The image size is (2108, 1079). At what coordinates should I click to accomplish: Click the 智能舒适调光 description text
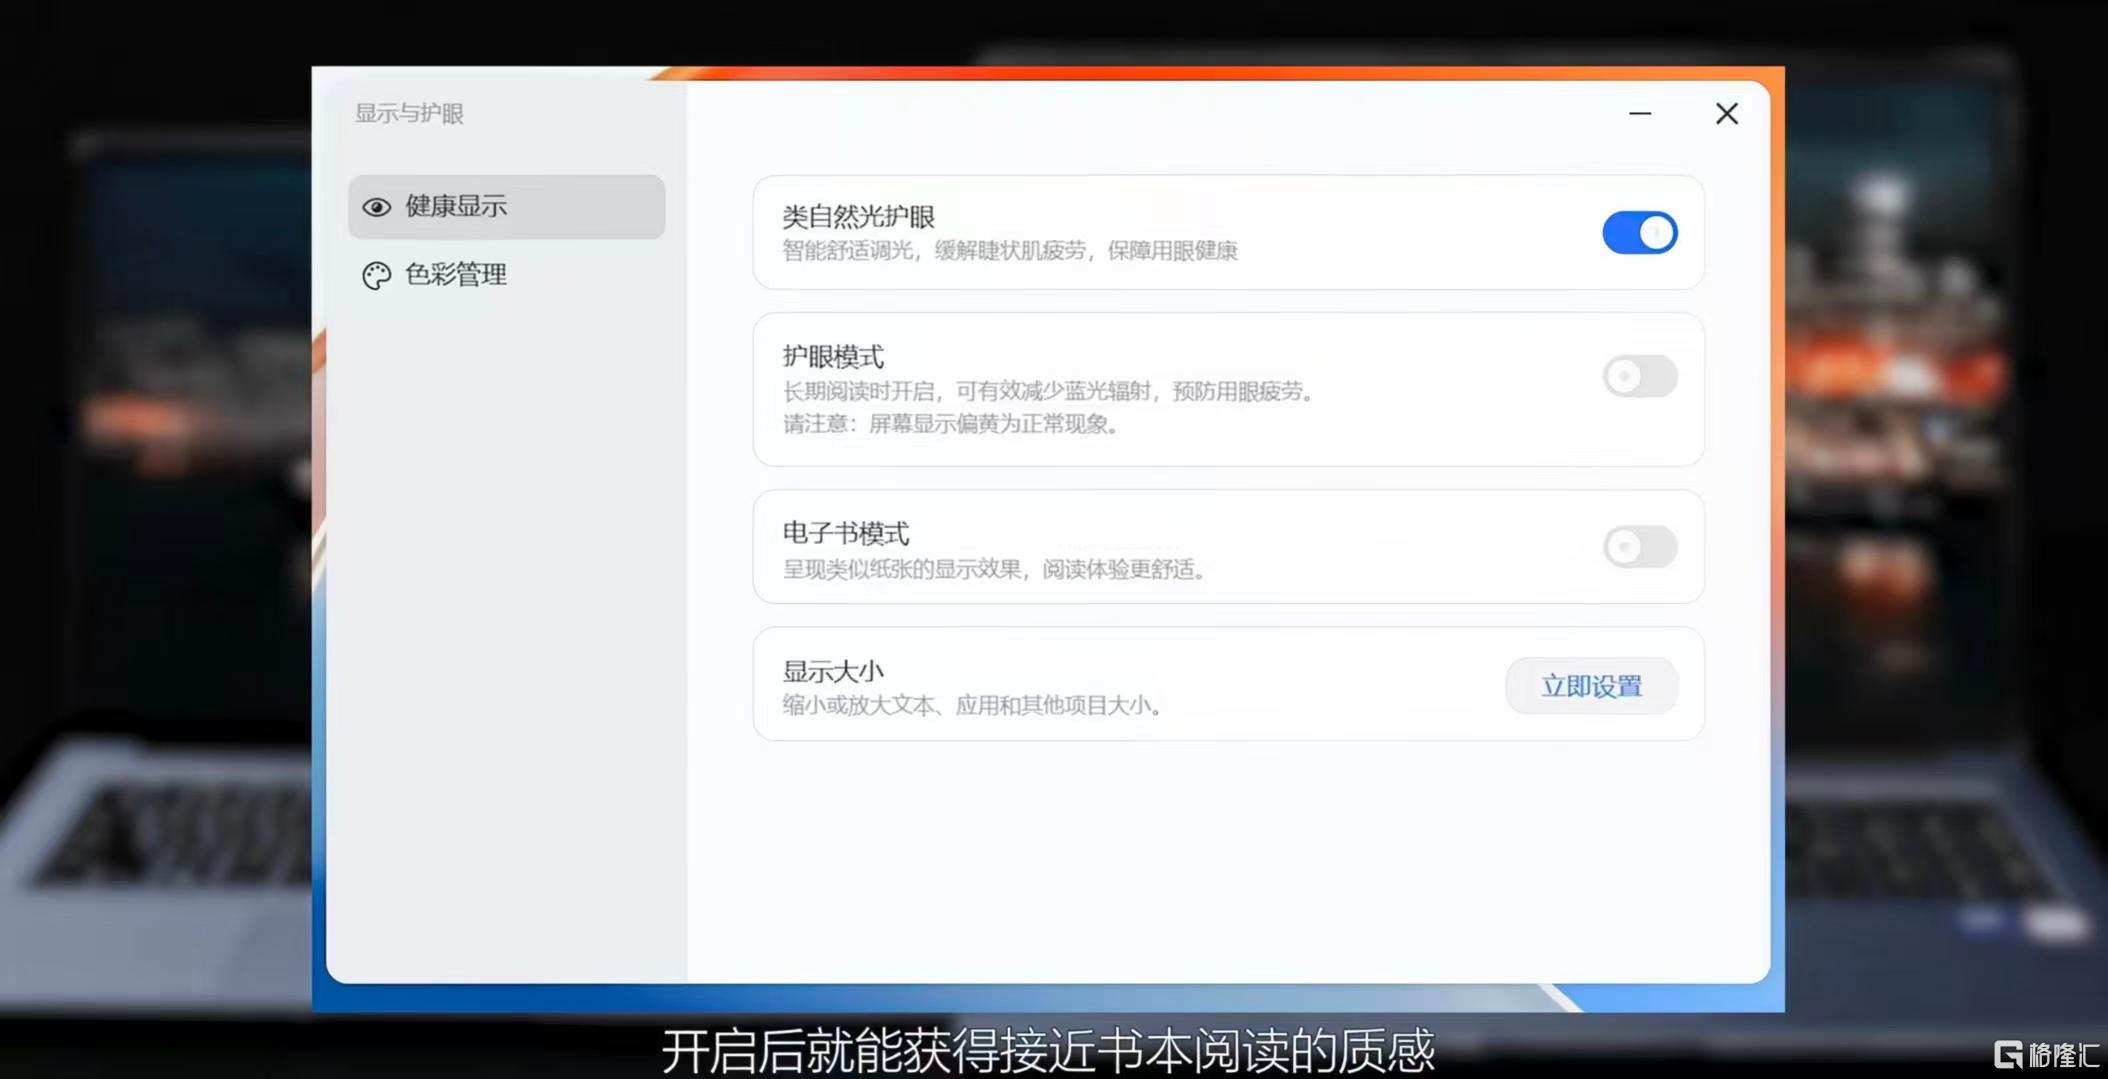(x=1010, y=251)
